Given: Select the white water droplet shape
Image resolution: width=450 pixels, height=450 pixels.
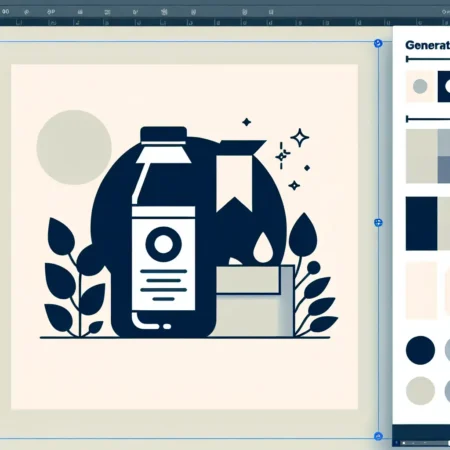Looking at the screenshot, I should 263,247.
